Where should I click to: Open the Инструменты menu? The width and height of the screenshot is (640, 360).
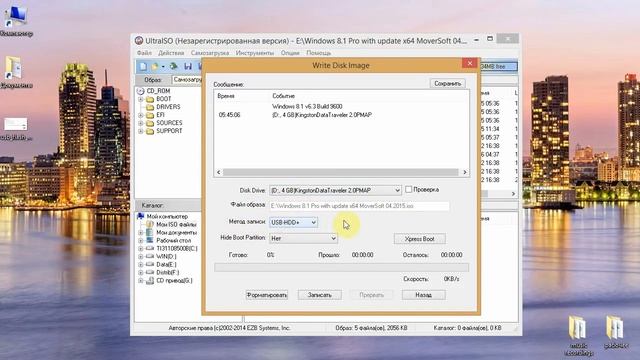pyautogui.click(x=255, y=53)
